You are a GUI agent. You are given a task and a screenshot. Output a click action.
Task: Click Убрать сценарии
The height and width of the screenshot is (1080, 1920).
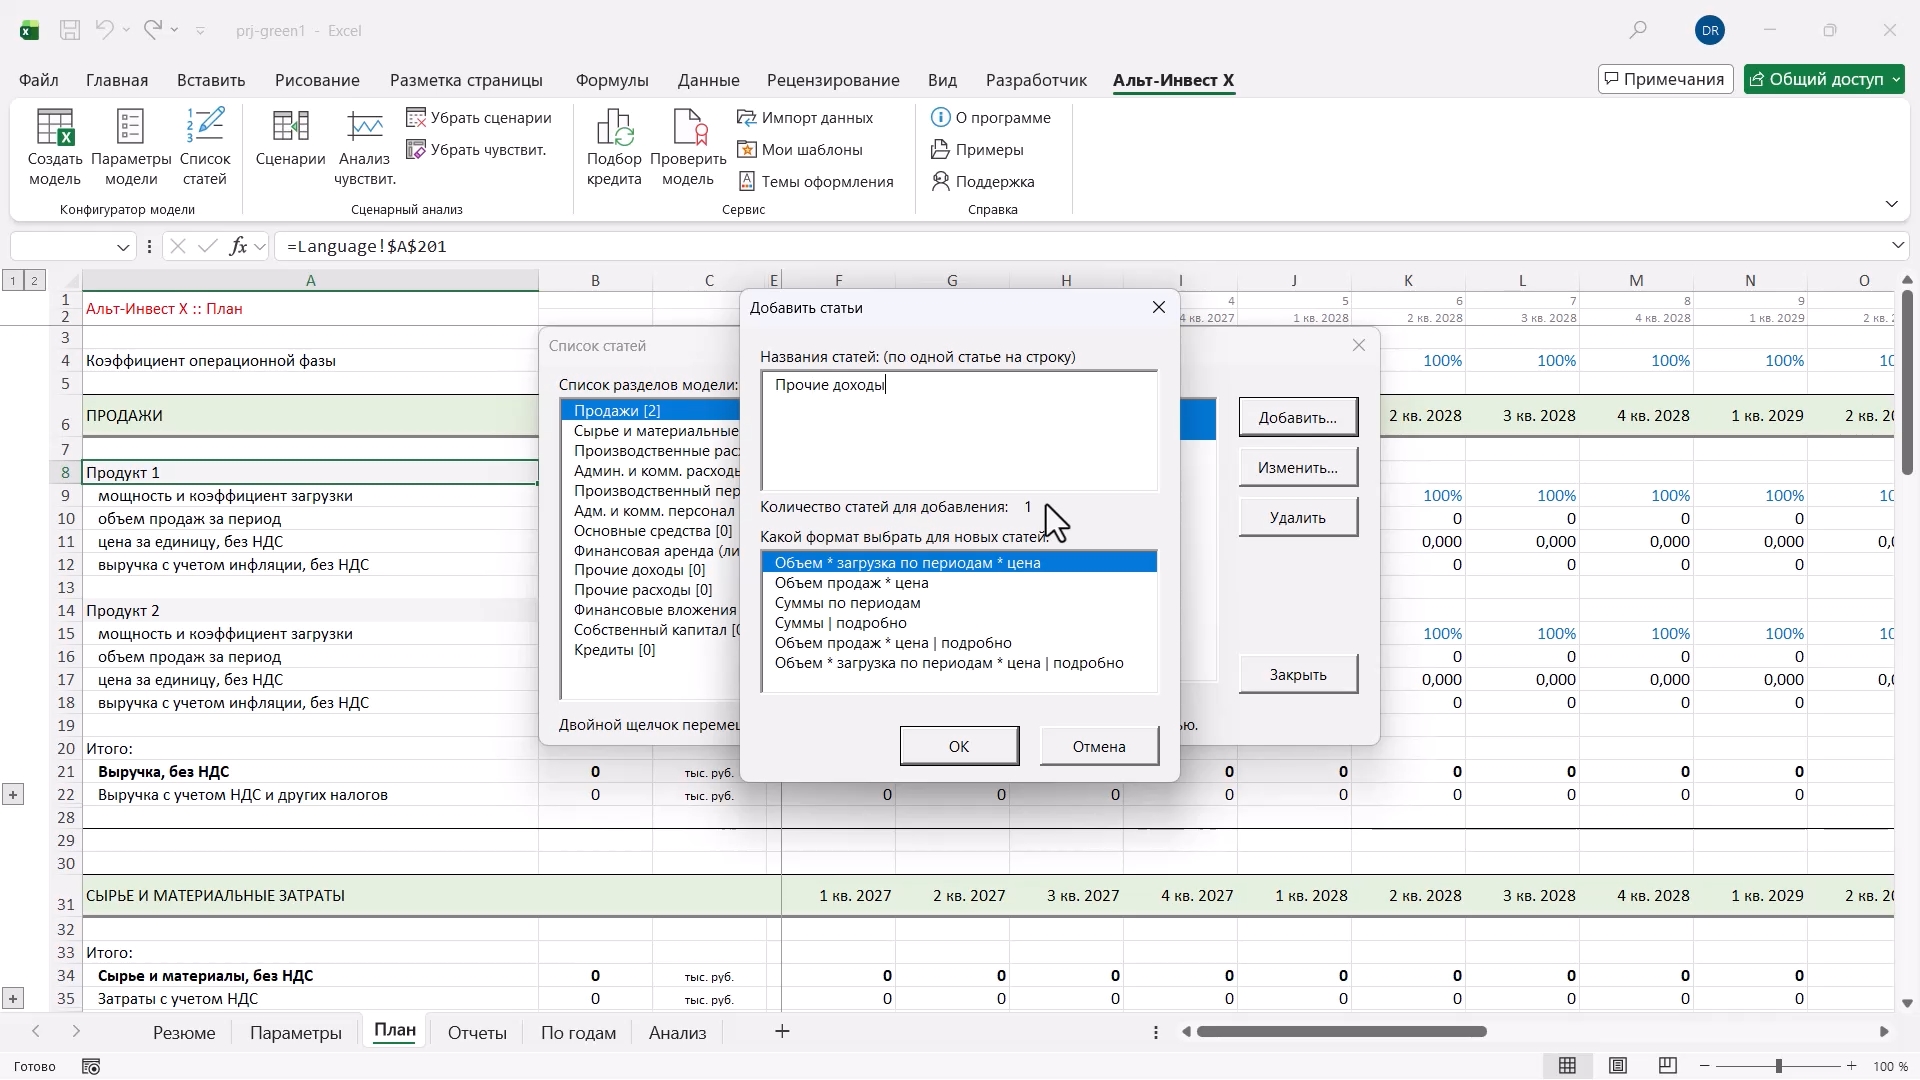click(x=479, y=118)
